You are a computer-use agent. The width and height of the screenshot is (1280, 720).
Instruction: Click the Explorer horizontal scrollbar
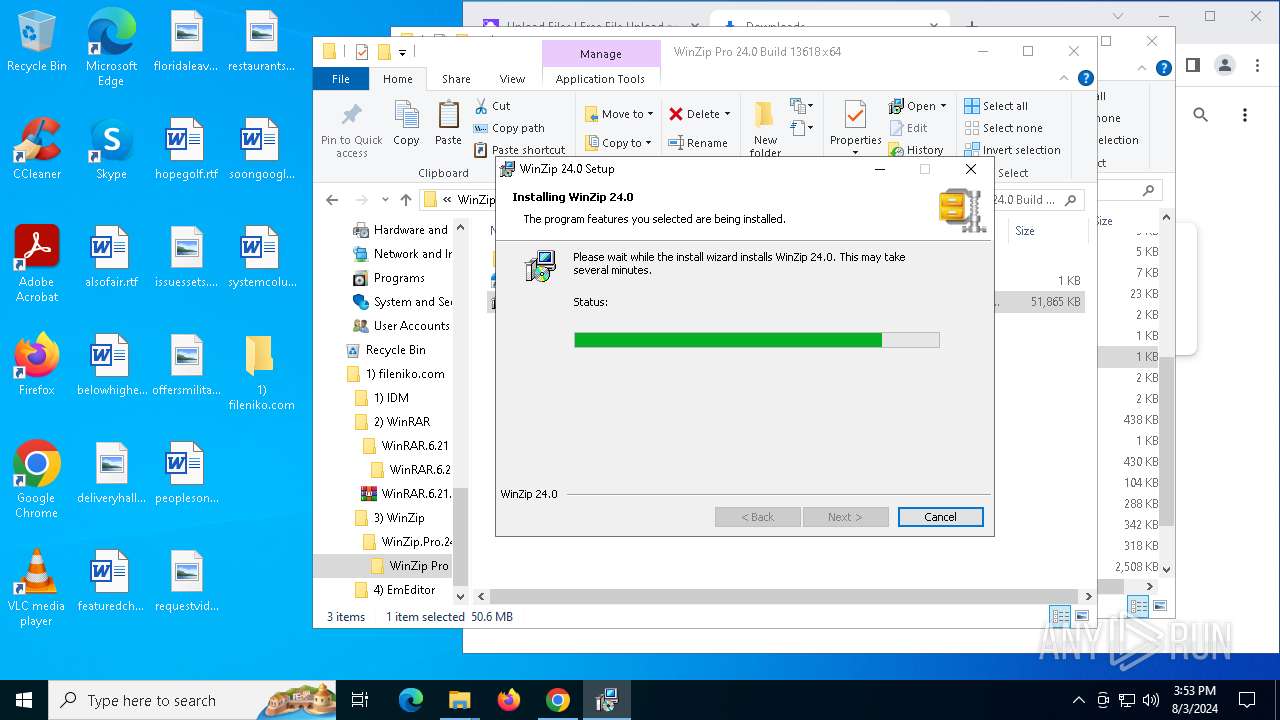[785, 596]
